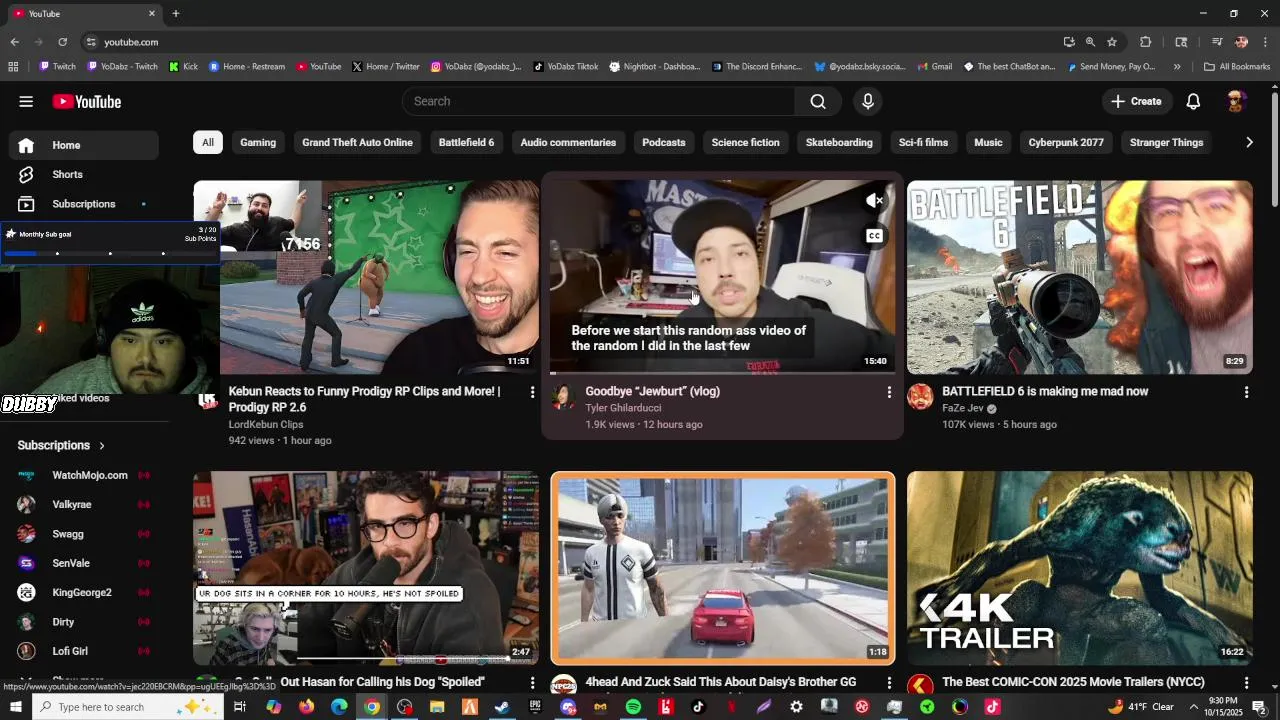Filter by Music chip

coord(988,142)
